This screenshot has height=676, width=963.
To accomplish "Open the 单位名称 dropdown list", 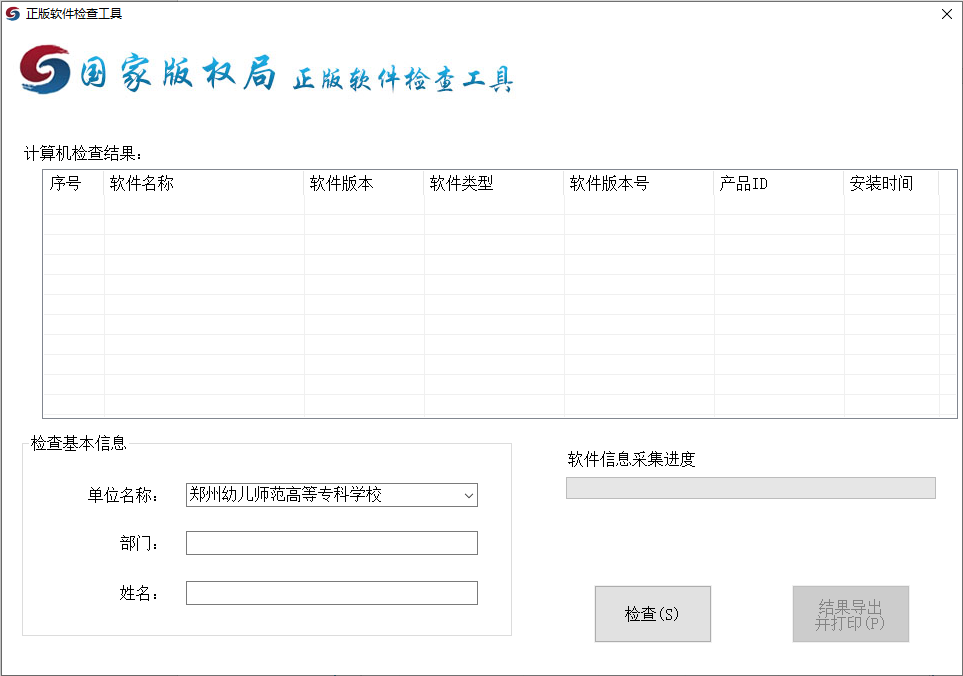I will coord(469,495).
